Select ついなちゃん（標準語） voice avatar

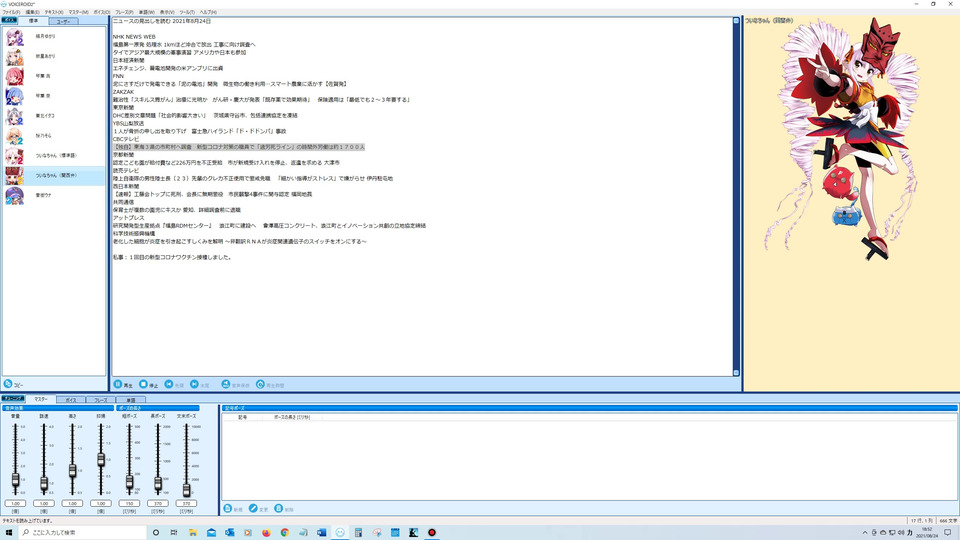pyautogui.click(x=15, y=156)
